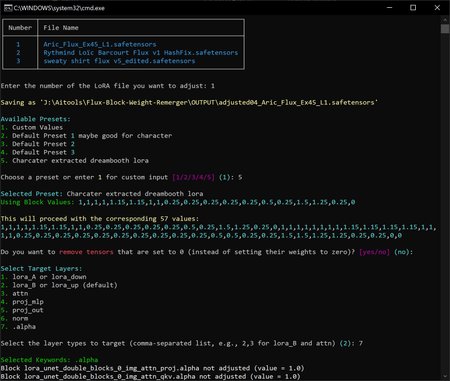Click the proj_mlp layer option

(x=22, y=302)
